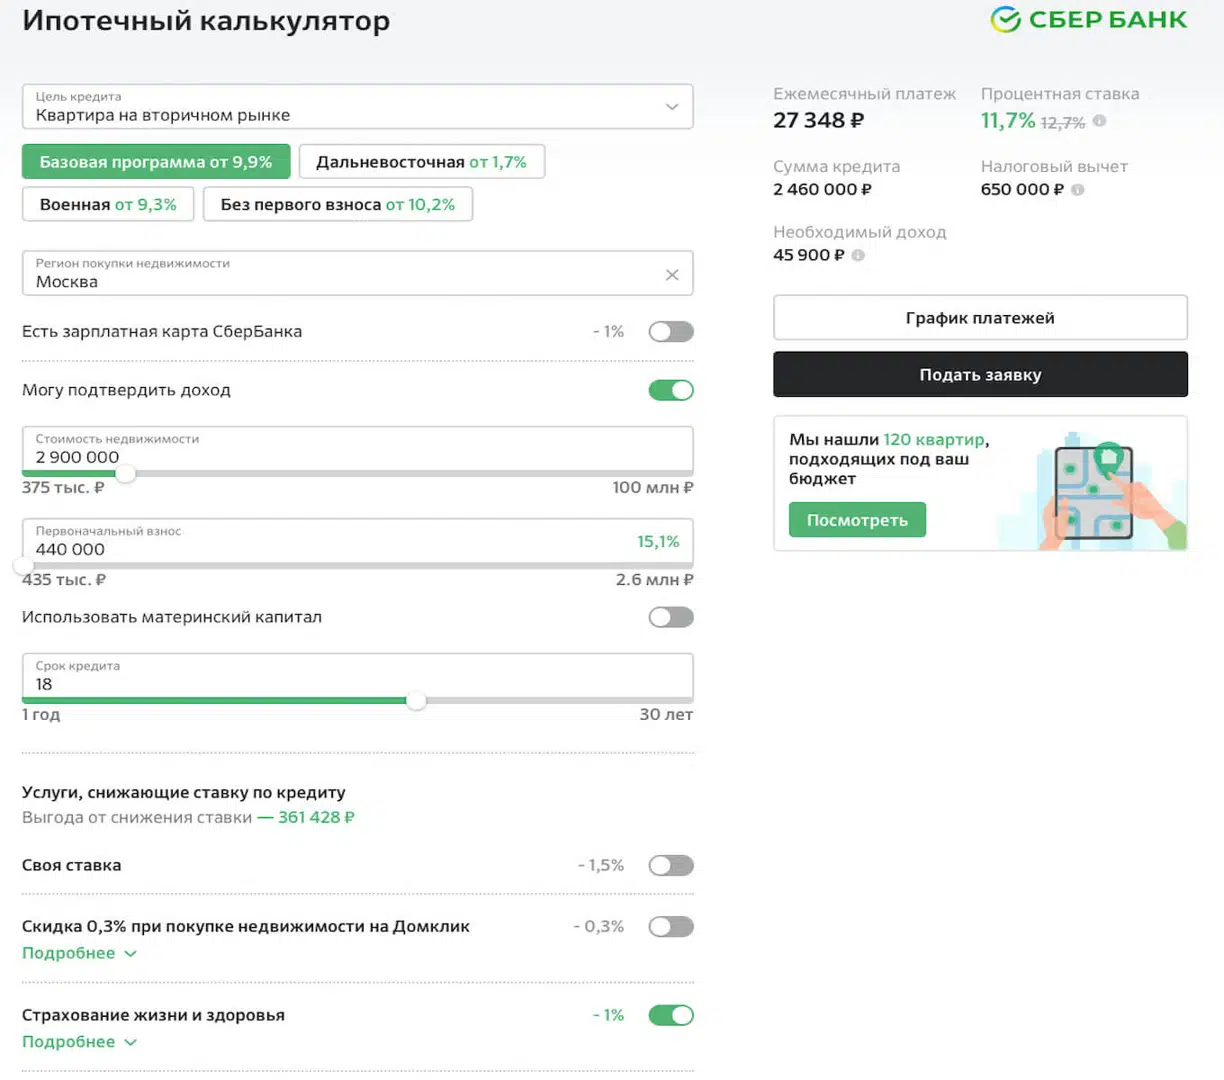Select Базовая программа от 9,9% tab
Viewport: 1224px width, 1080px height.
tap(156, 162)
